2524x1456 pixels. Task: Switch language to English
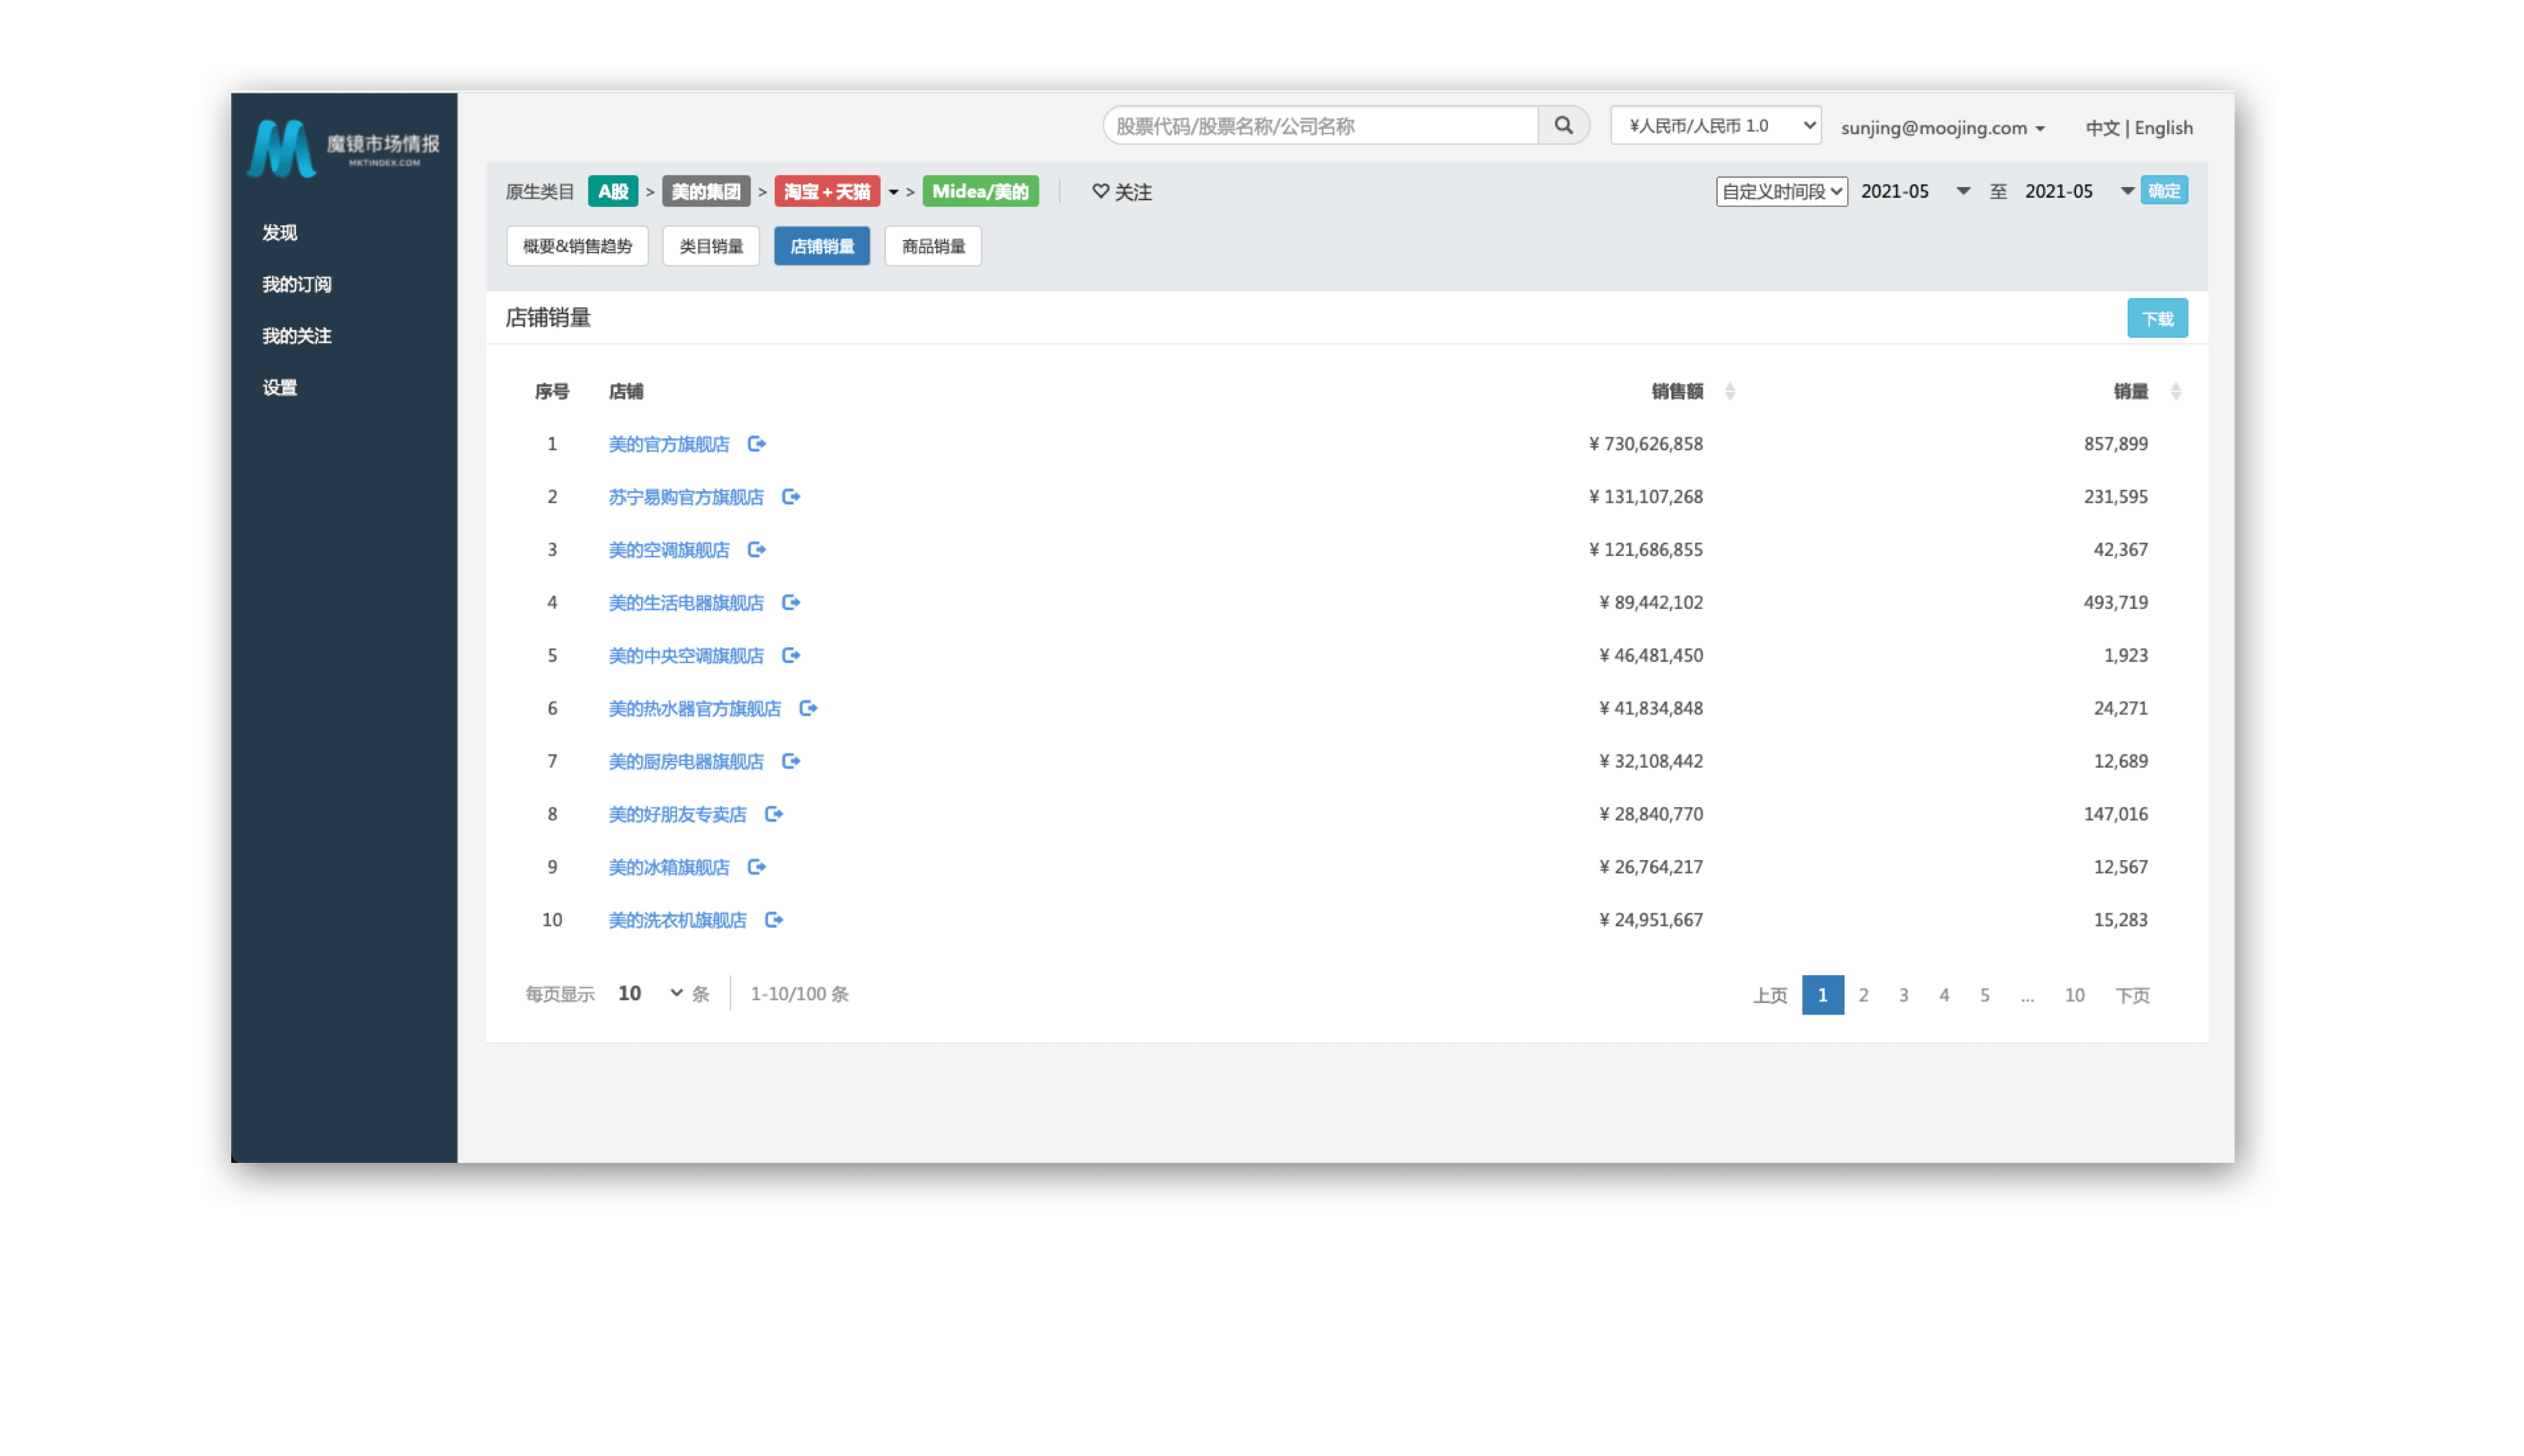(2163, 128)
